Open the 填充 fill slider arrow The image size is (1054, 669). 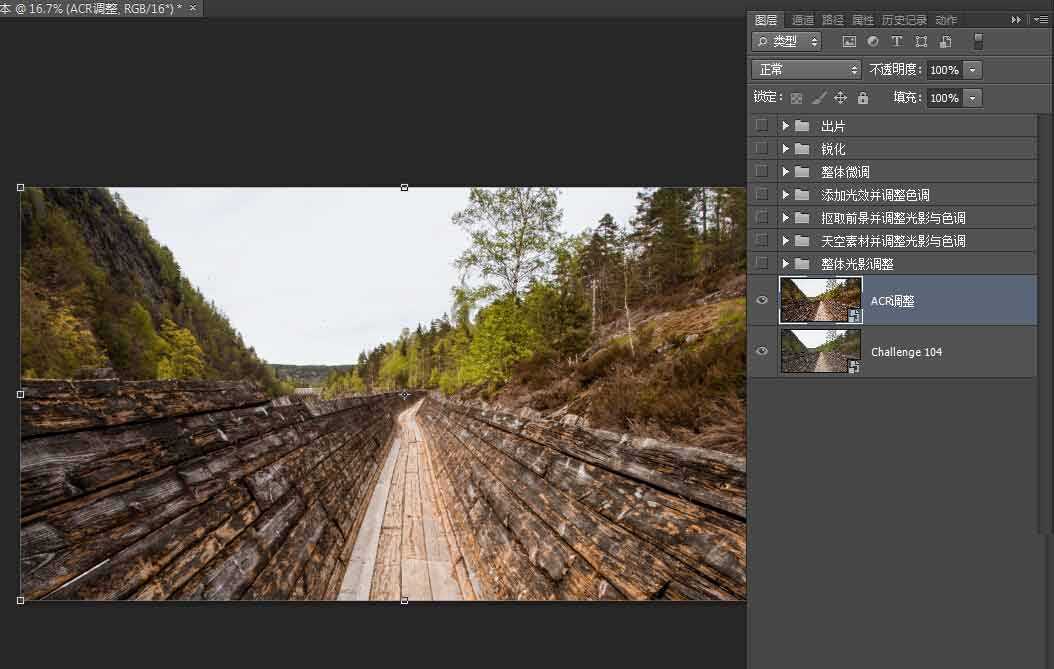973,98
